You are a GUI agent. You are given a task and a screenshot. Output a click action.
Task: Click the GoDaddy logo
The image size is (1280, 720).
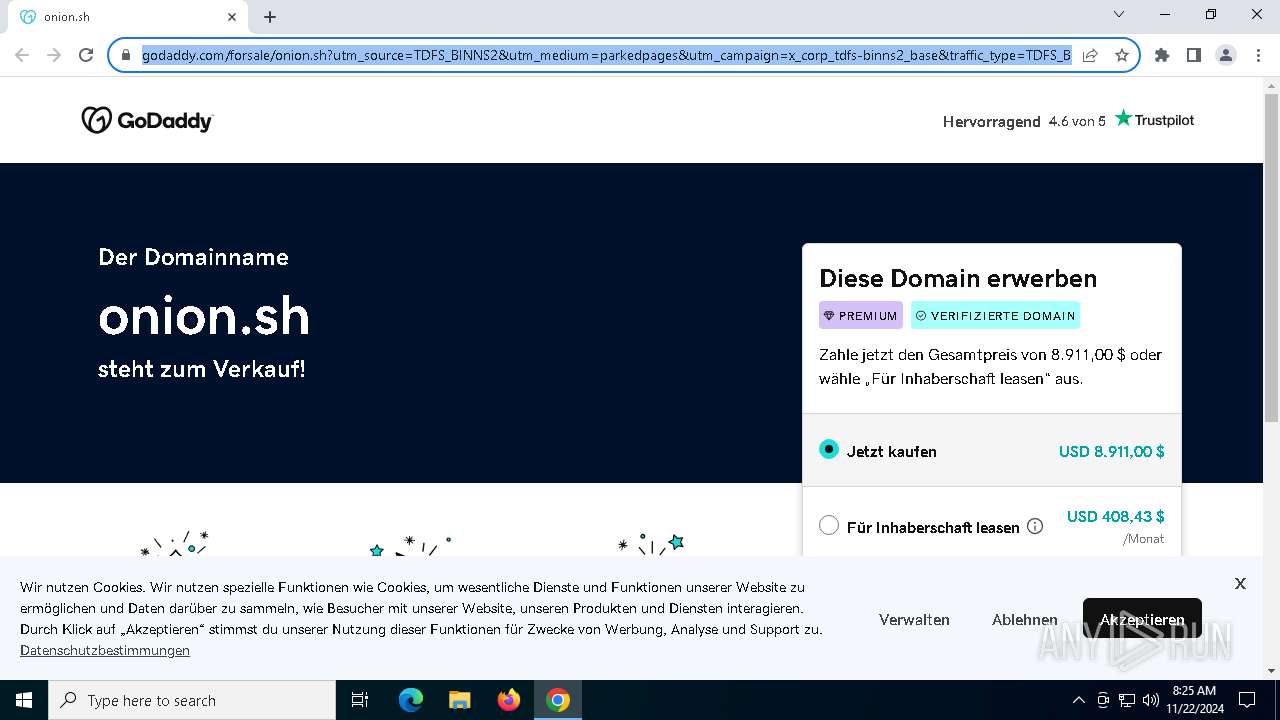click(147, 120)
